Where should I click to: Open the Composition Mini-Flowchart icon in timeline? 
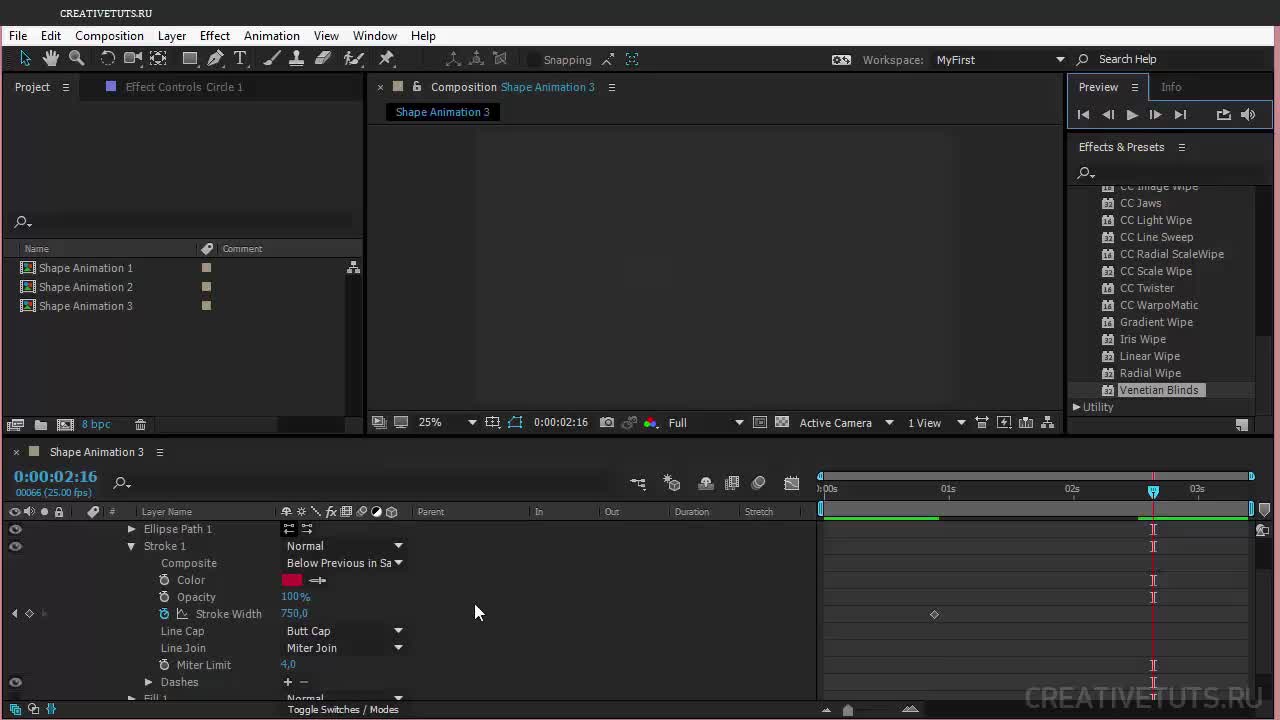pyautogui.click(x=638, y=484)
